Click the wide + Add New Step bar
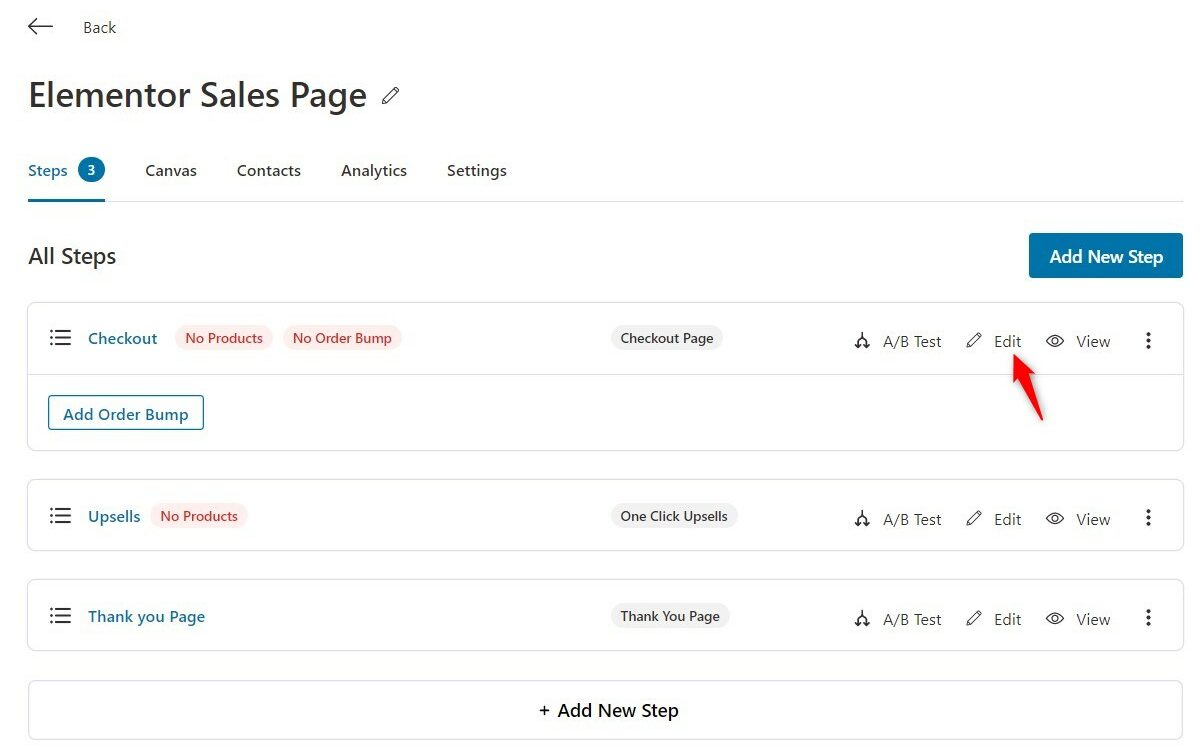Viewport: 1204px width, 753px height. [606, 710]
